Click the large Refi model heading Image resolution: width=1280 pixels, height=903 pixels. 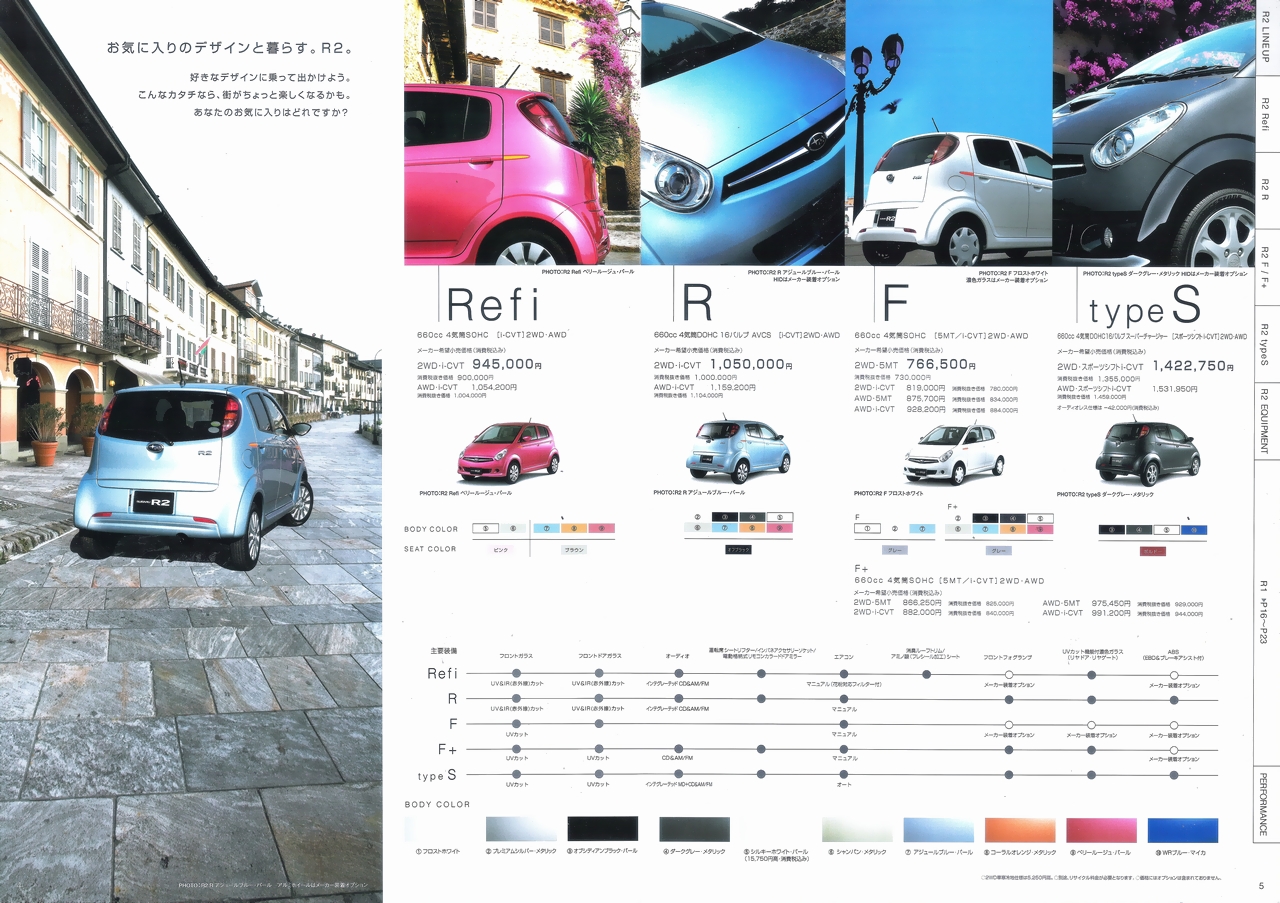click(493, 304)
